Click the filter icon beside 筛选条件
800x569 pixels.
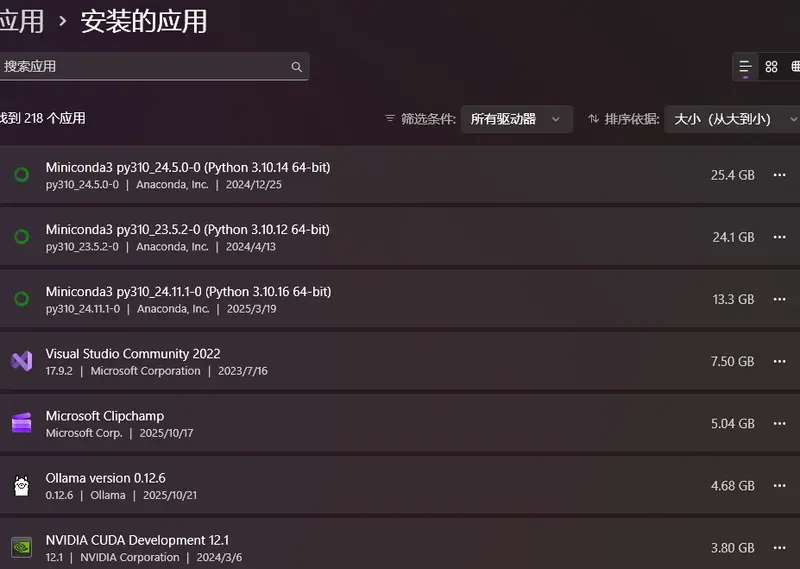[x=390, y=118]
